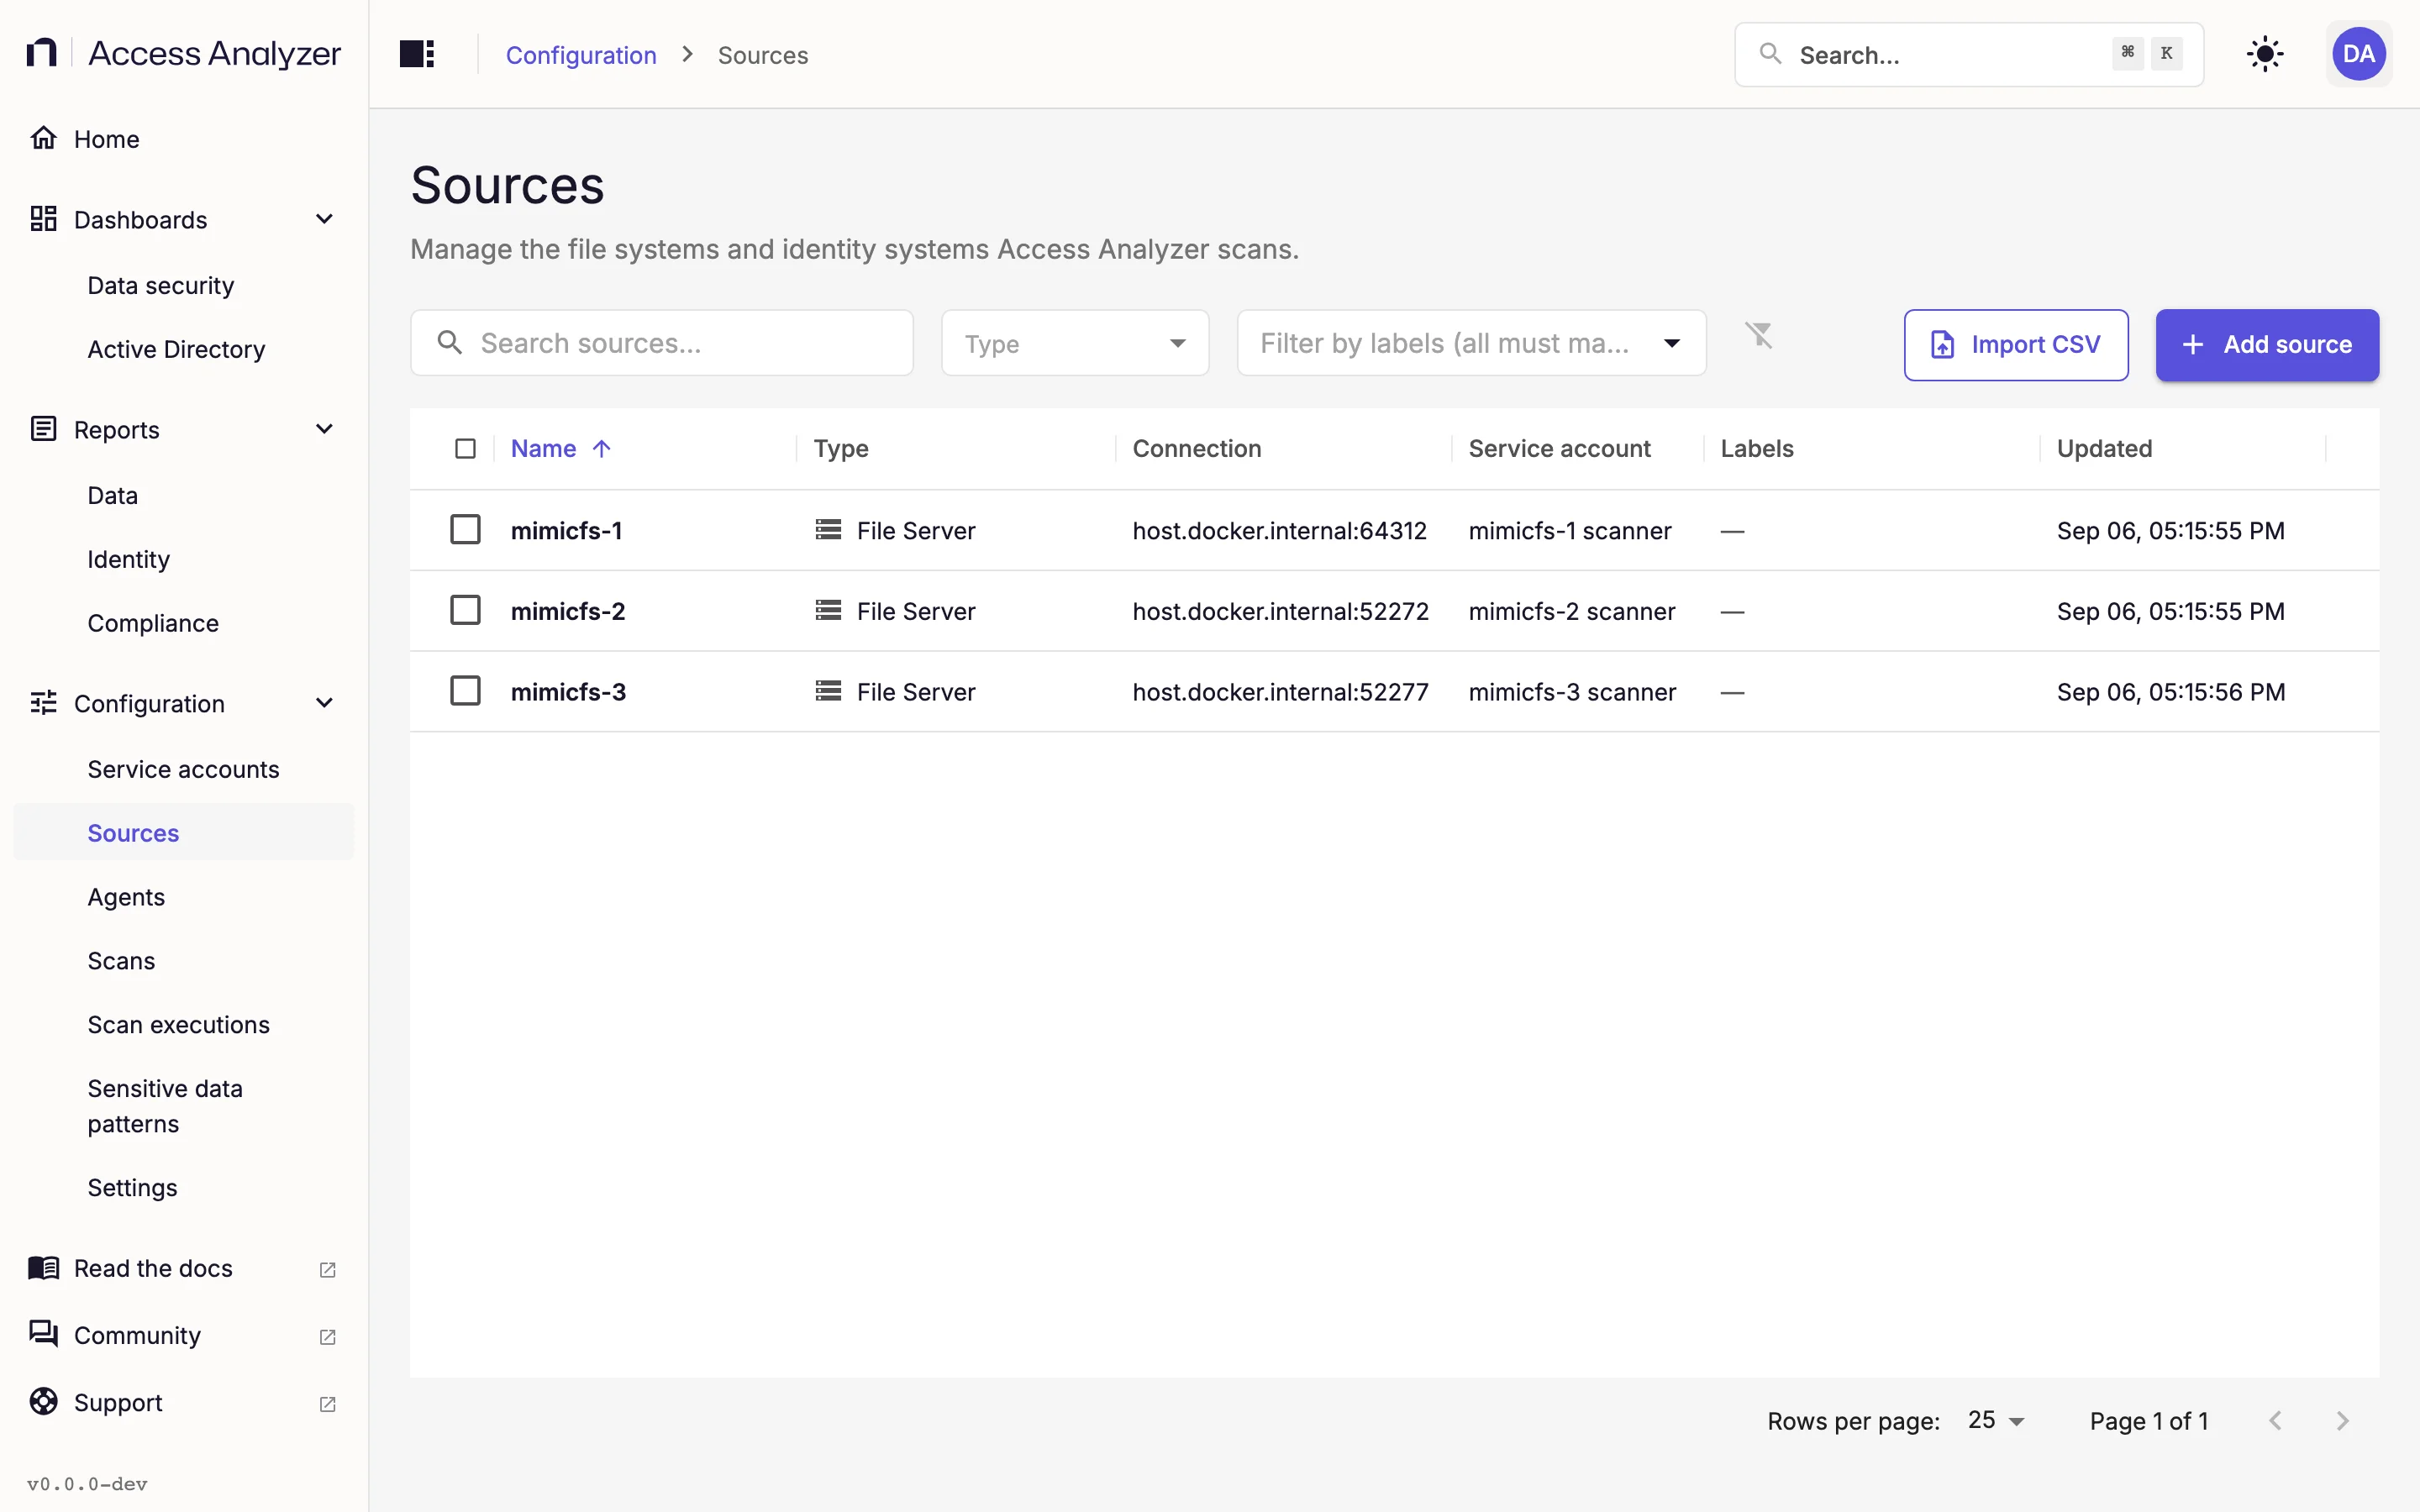Clear filters with the crossed funnel icon
This screenshot has height=1512, width=2420.
[x=1759, y=335]
